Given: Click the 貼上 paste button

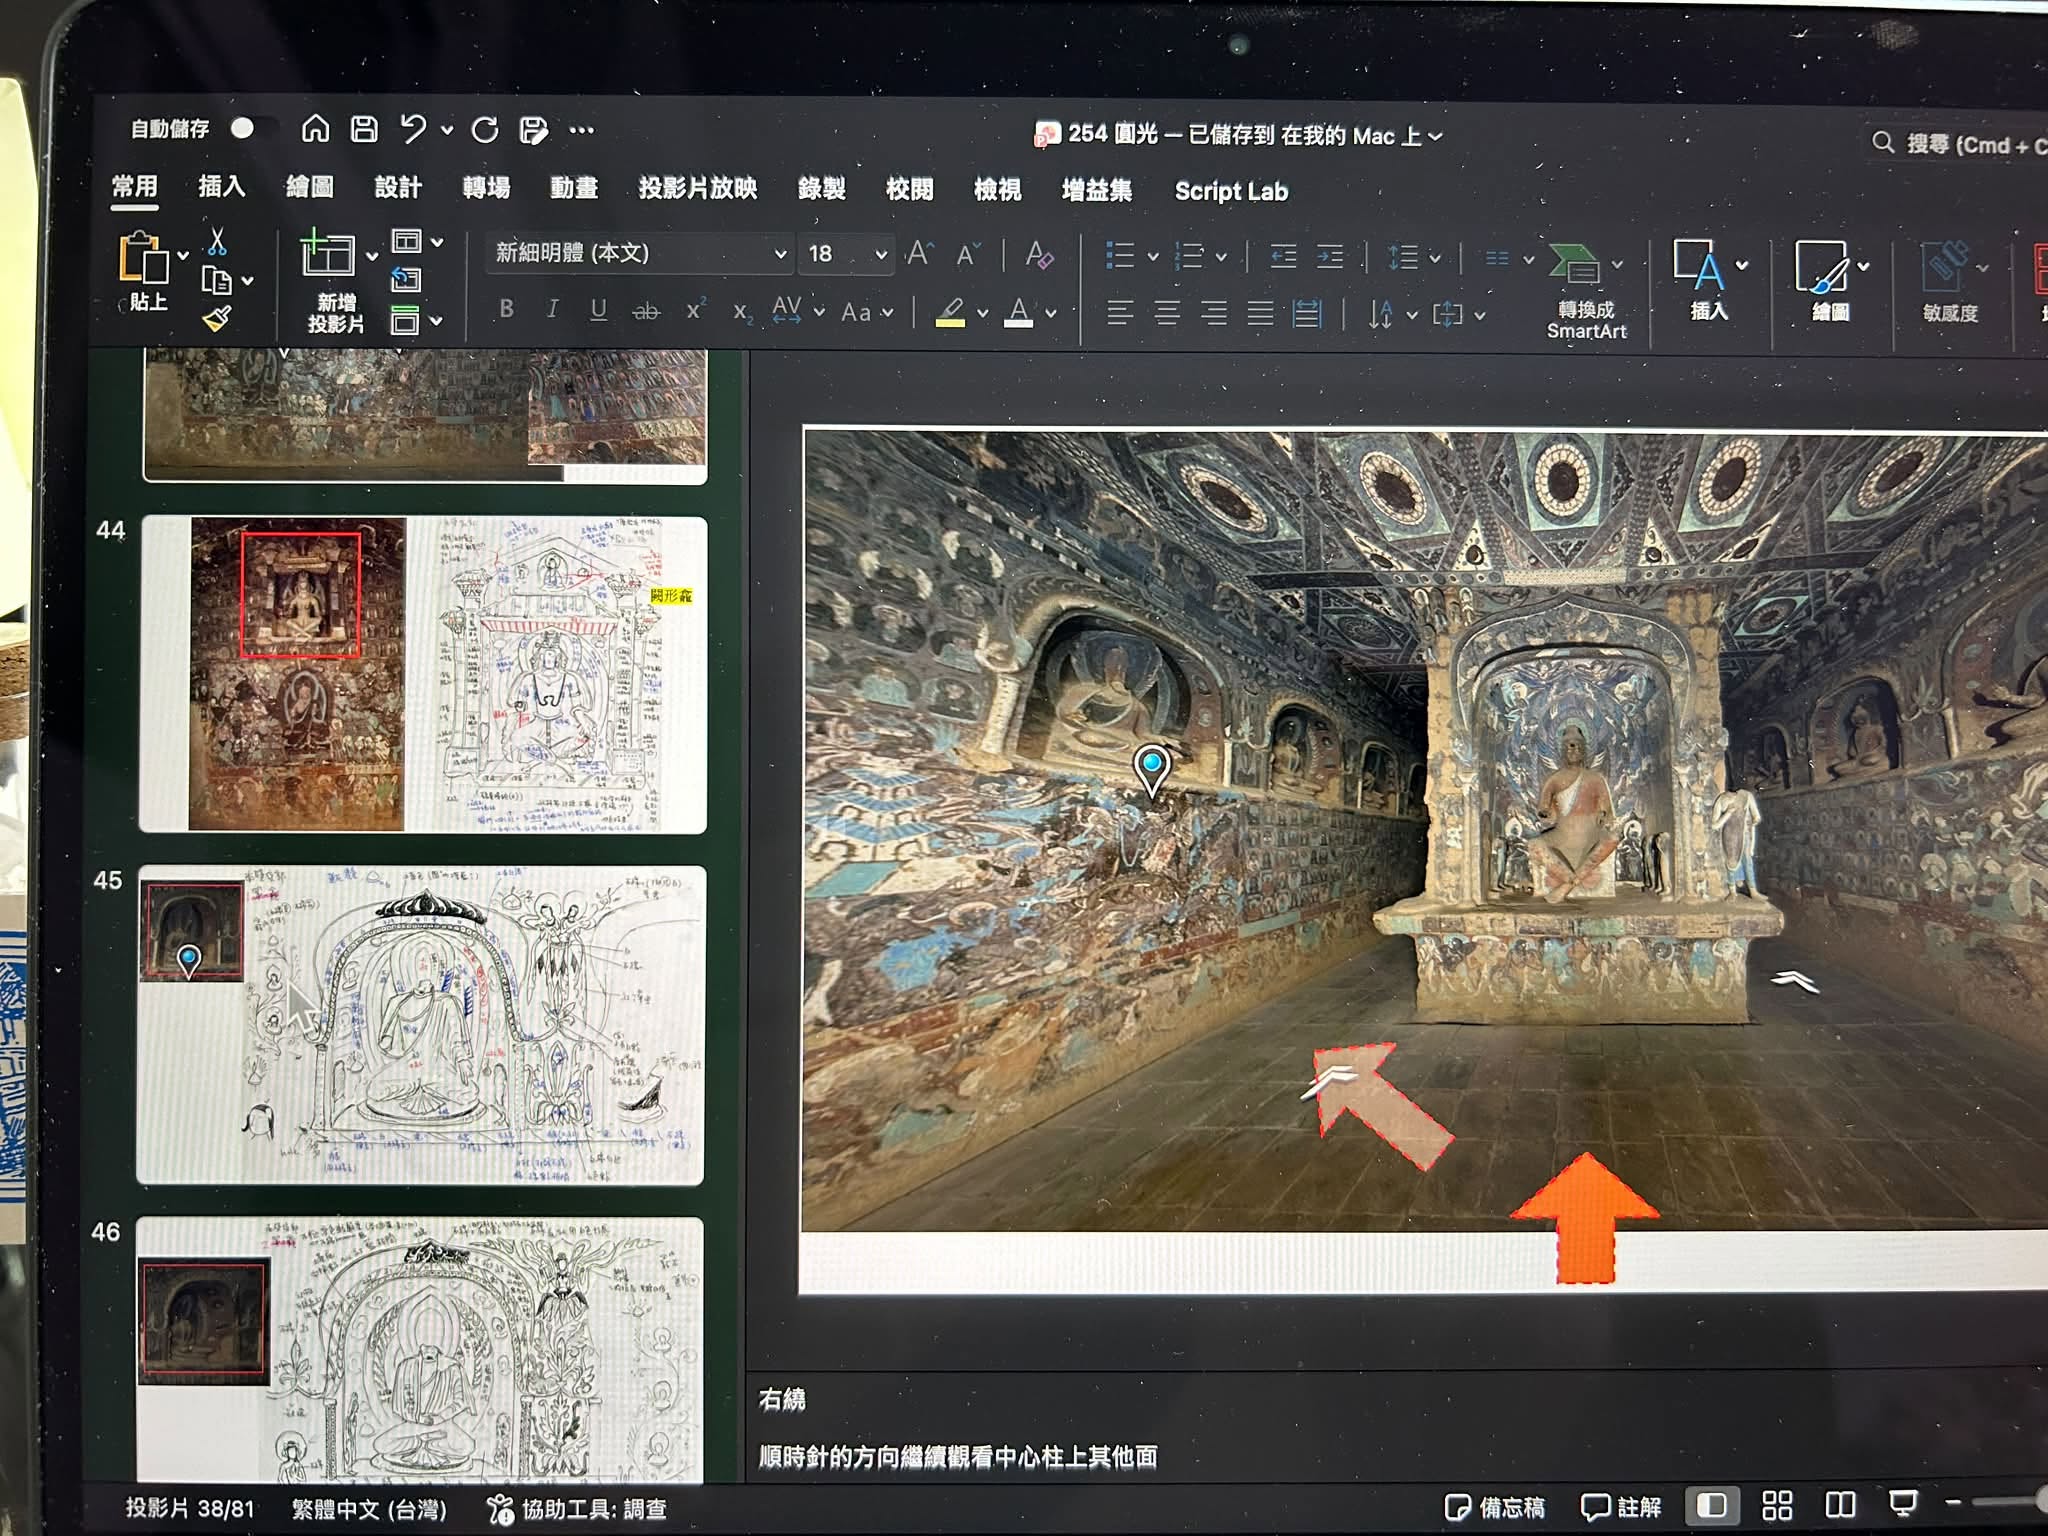Looking at the screenshot, I should click(145, 270).
